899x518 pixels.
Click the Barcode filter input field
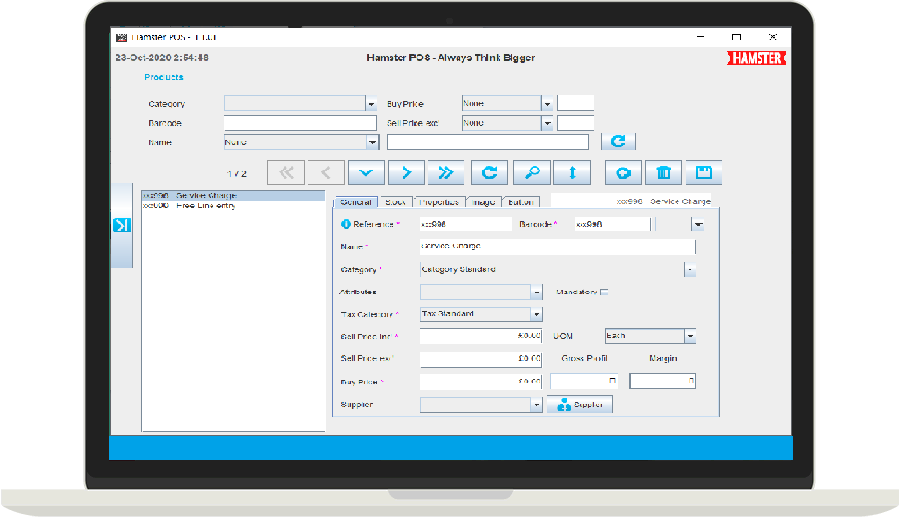[300, 123]
